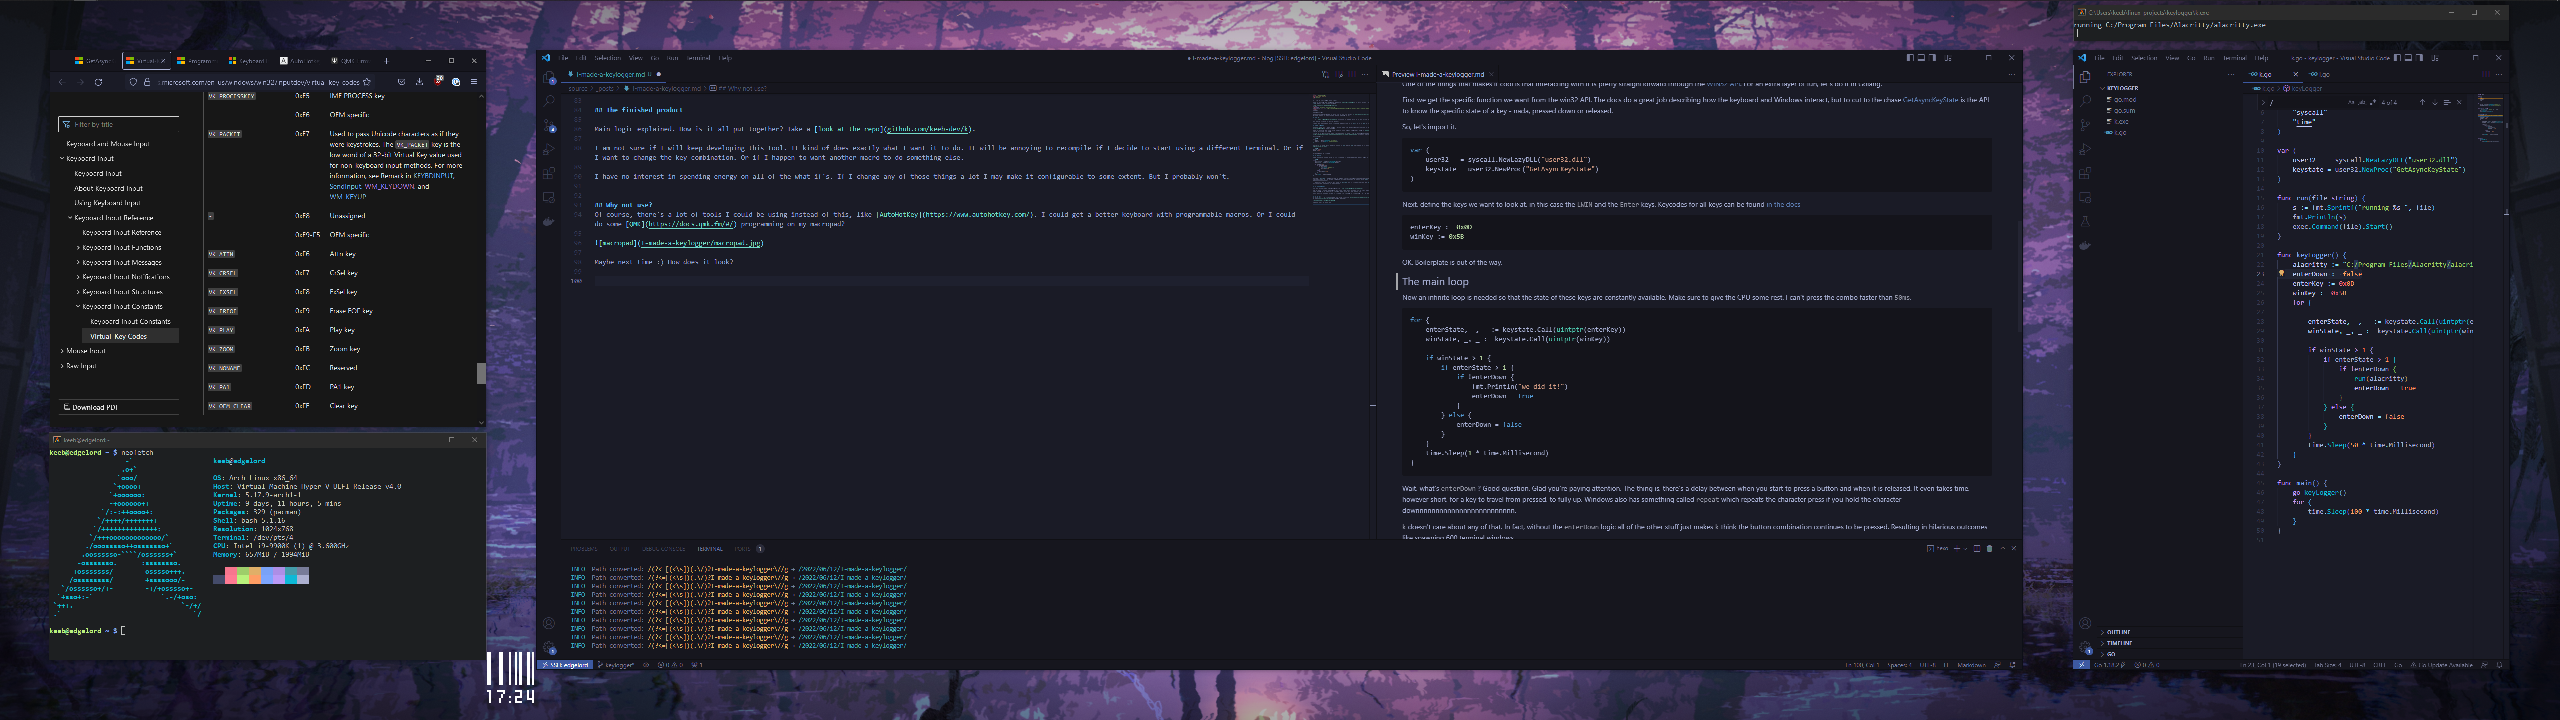2560x720 pixels.
Task: Toggle secondary side bar in blog VS Code title bar
Action: (1932, 58)
